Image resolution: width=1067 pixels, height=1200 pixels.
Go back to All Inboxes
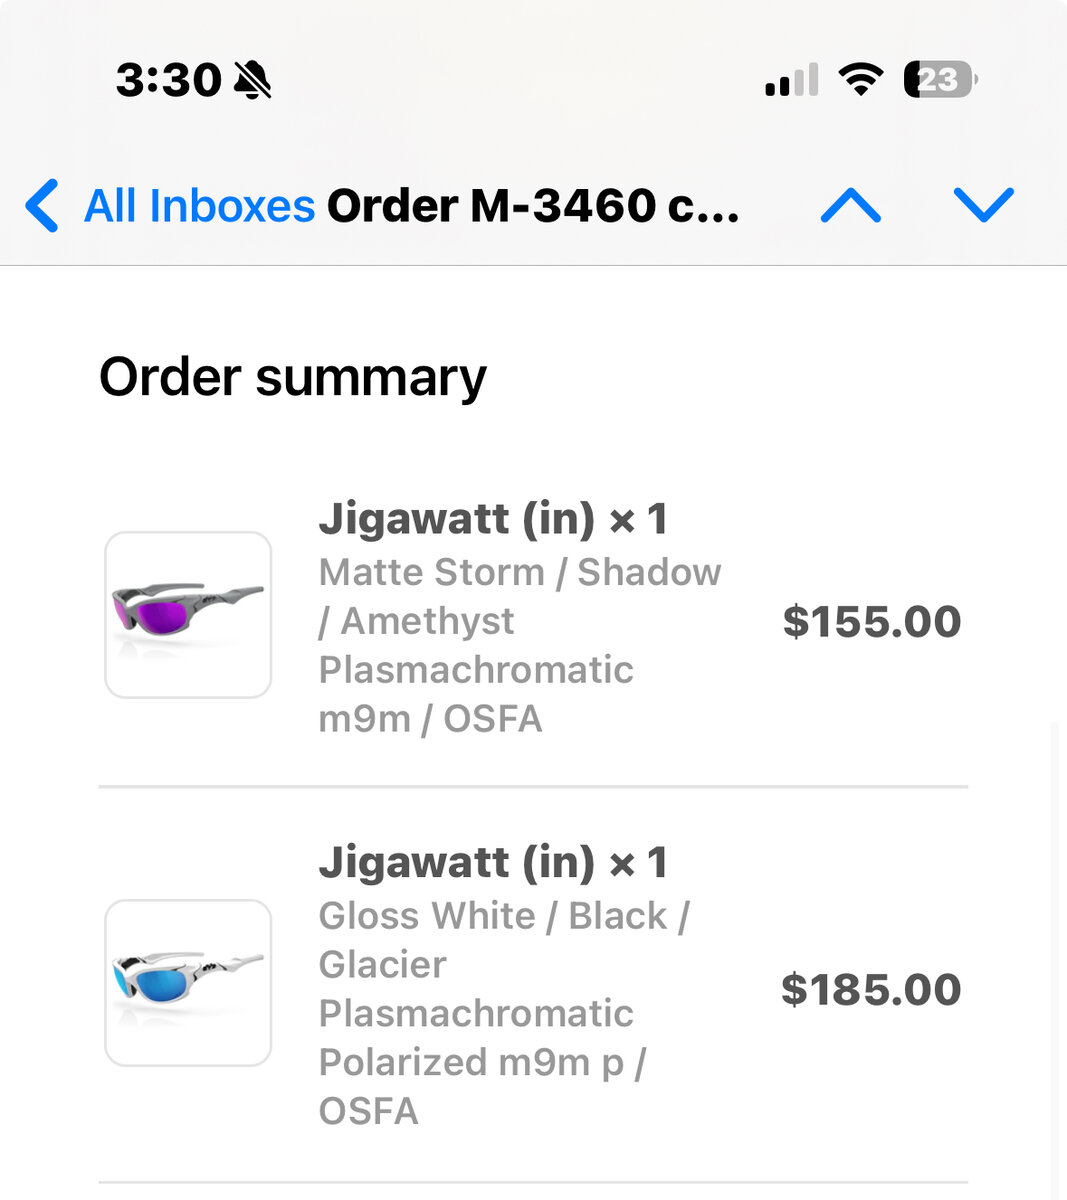(x=199, y=206)
